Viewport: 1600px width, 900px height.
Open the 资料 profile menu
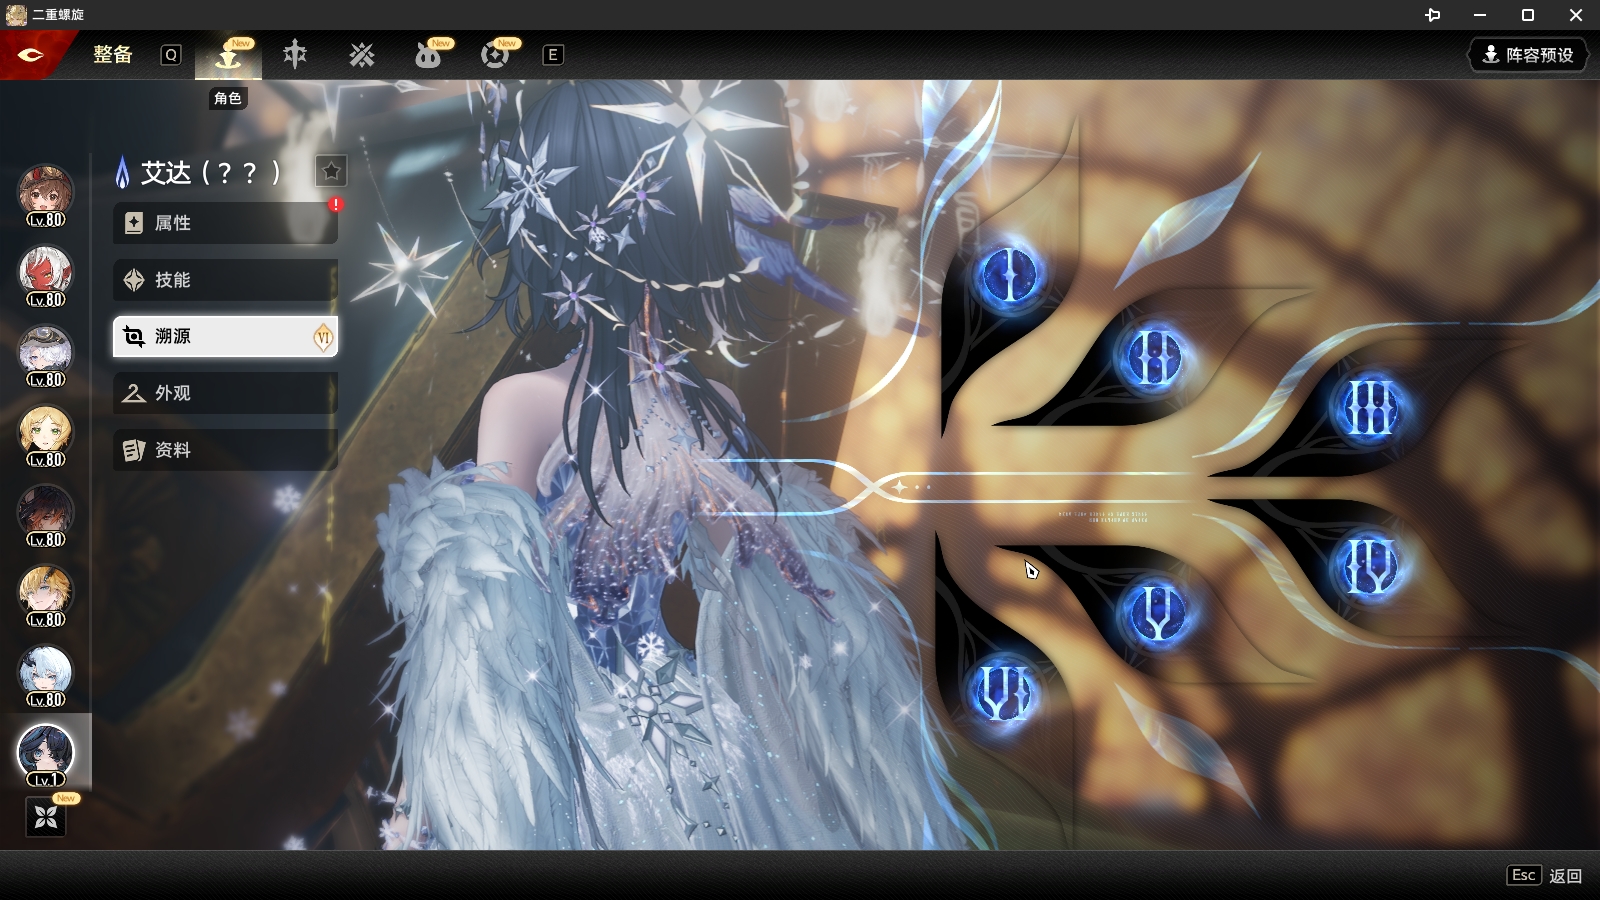pyautogui.click(x=225, y=450)
